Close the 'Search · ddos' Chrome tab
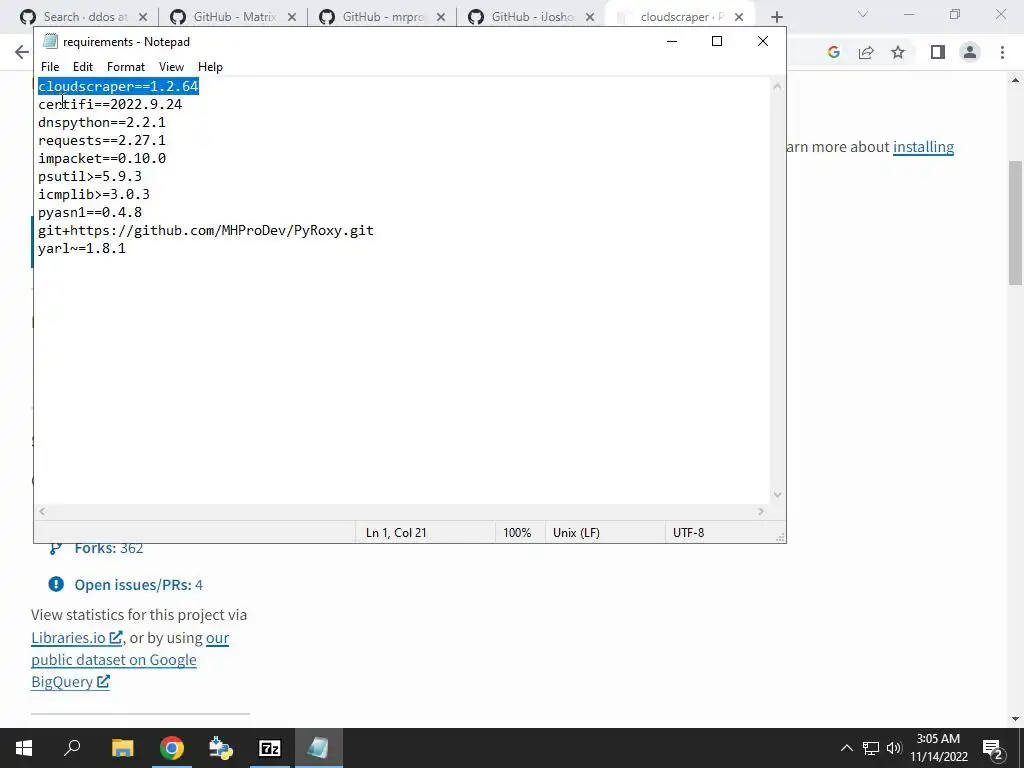 (143, 17)
